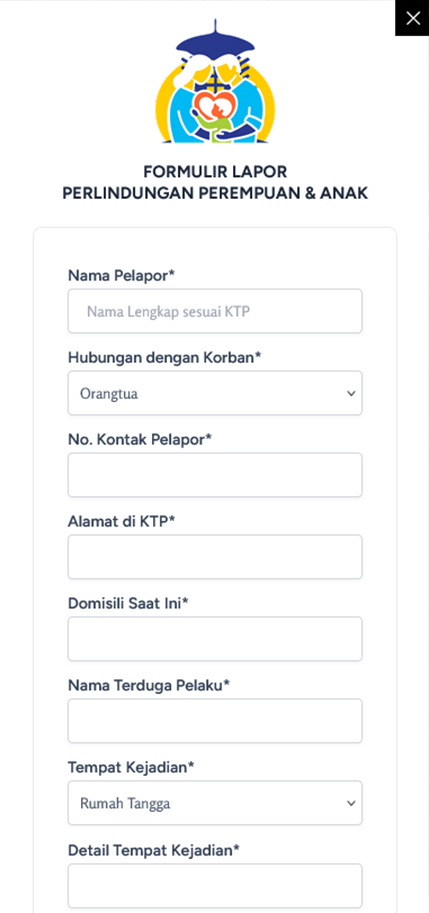Focus the No. Kontak Pelapor input box
The width and height of the screenshot is (429, 913).
[215, 475]
